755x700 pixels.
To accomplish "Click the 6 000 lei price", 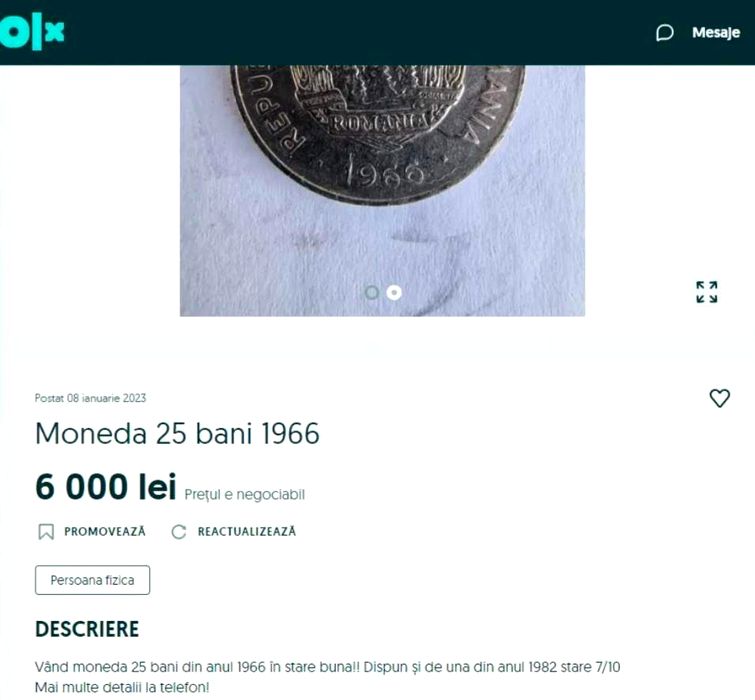I will [x=106, y=487].
